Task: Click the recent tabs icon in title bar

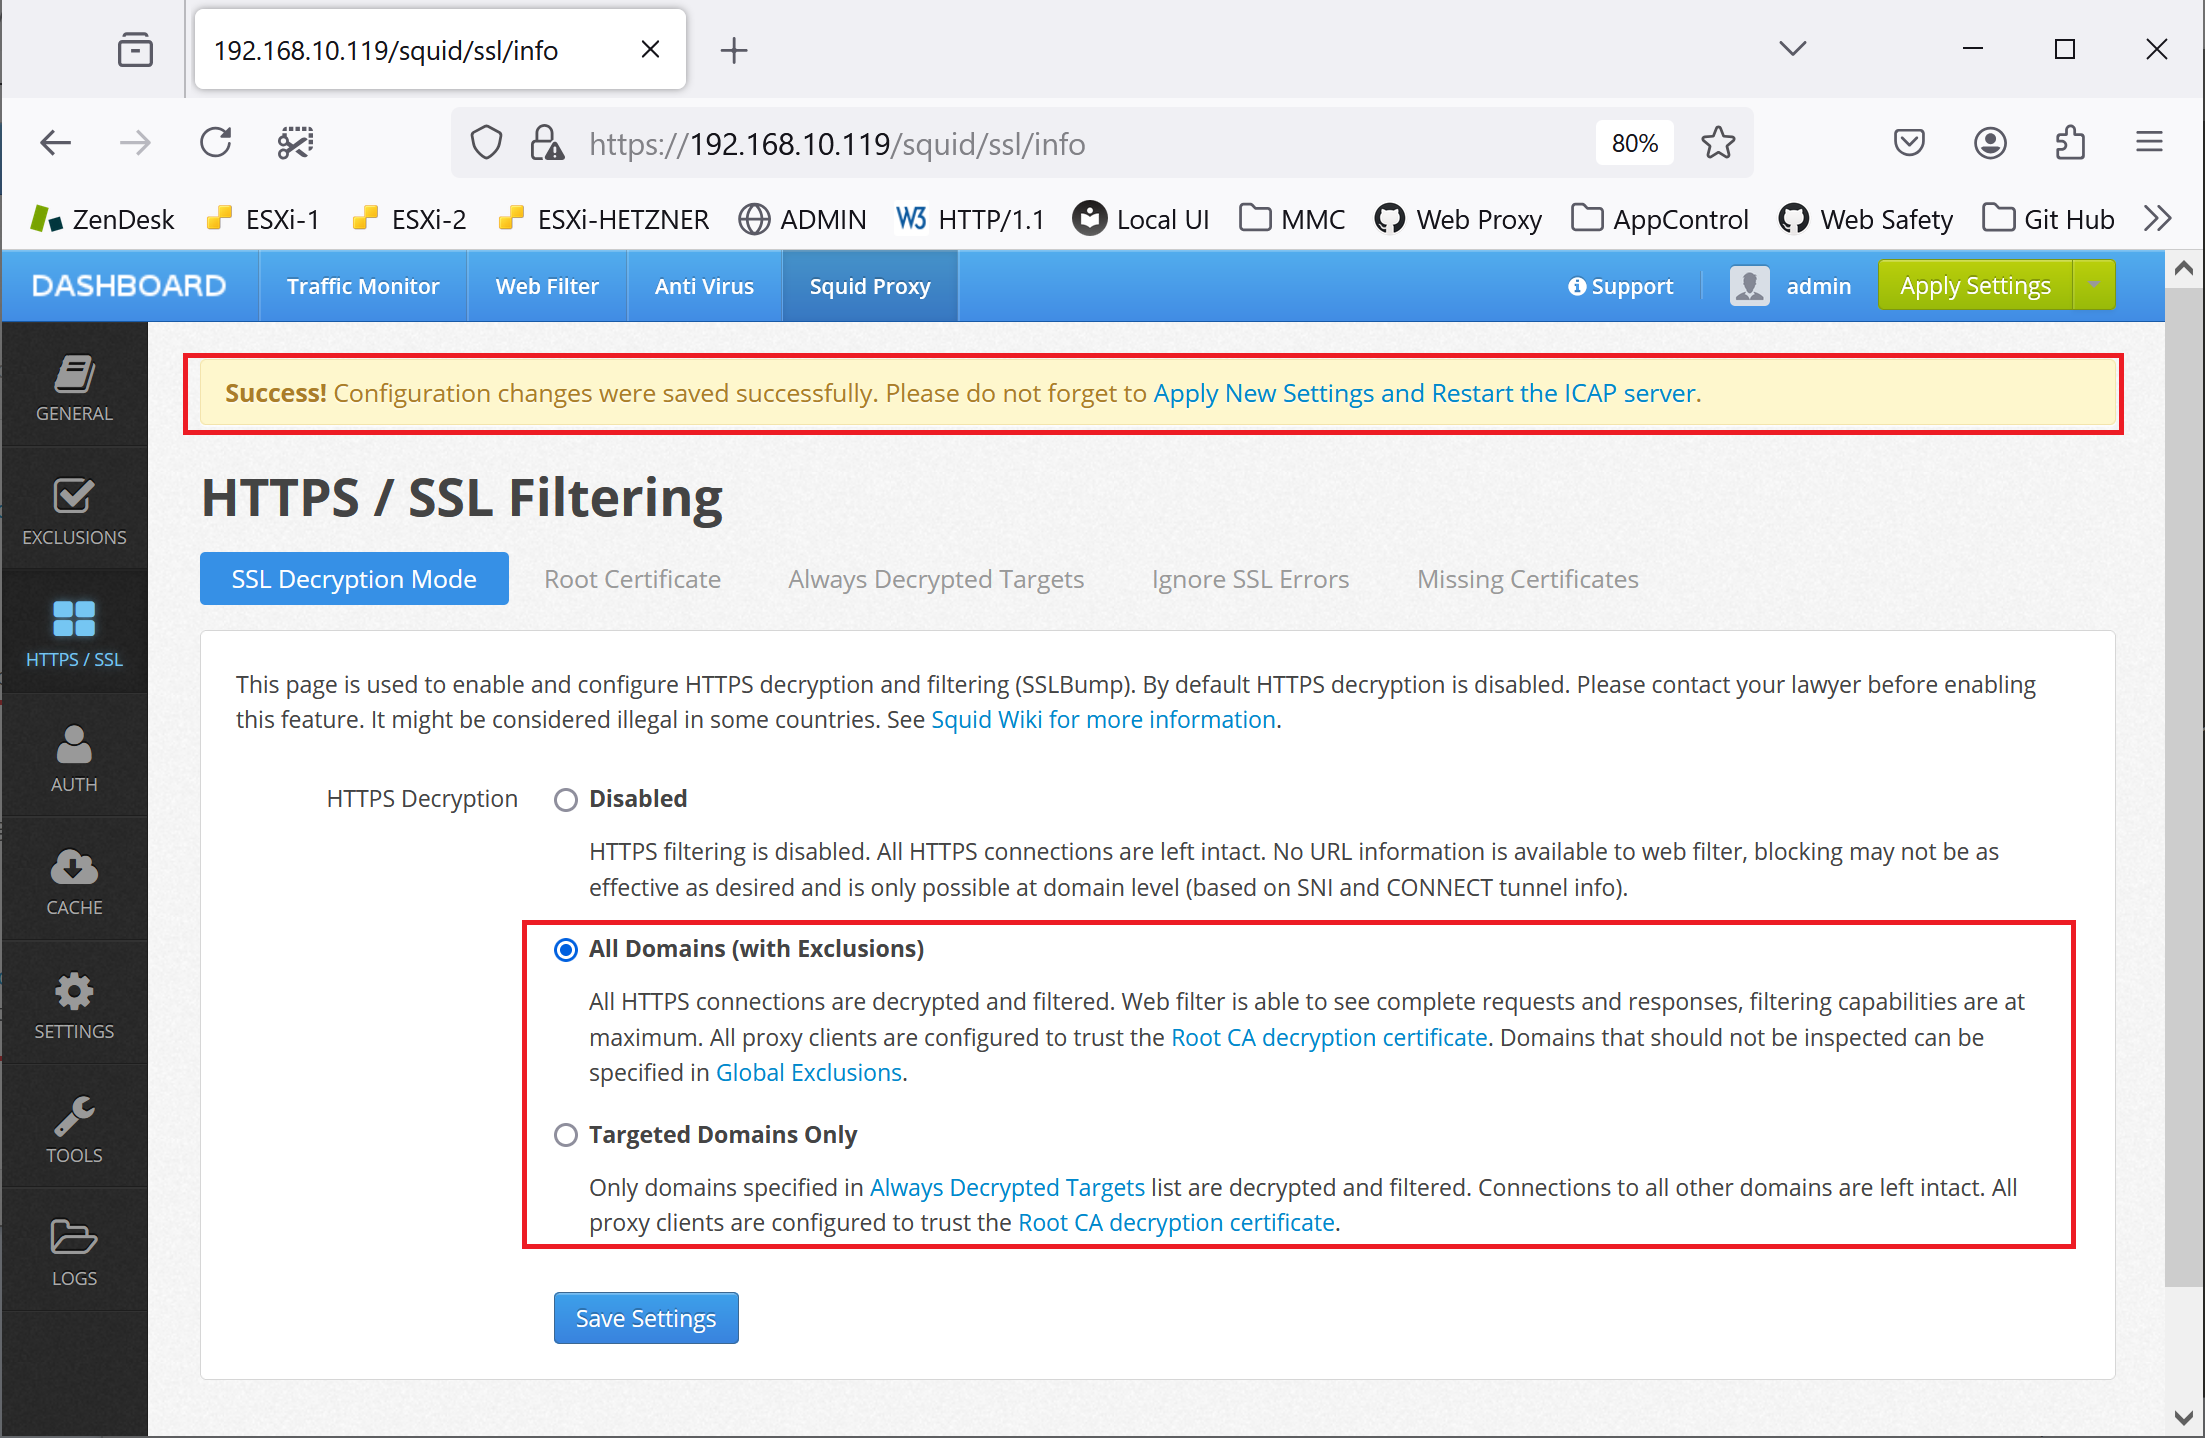Action: tap(135, 49)
